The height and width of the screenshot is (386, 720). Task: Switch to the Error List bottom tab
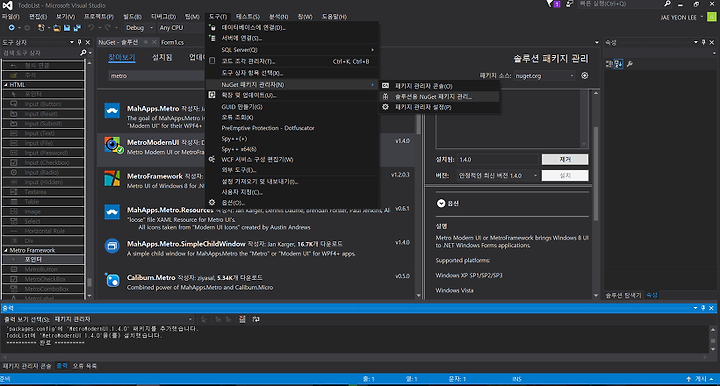pos(84,366)
